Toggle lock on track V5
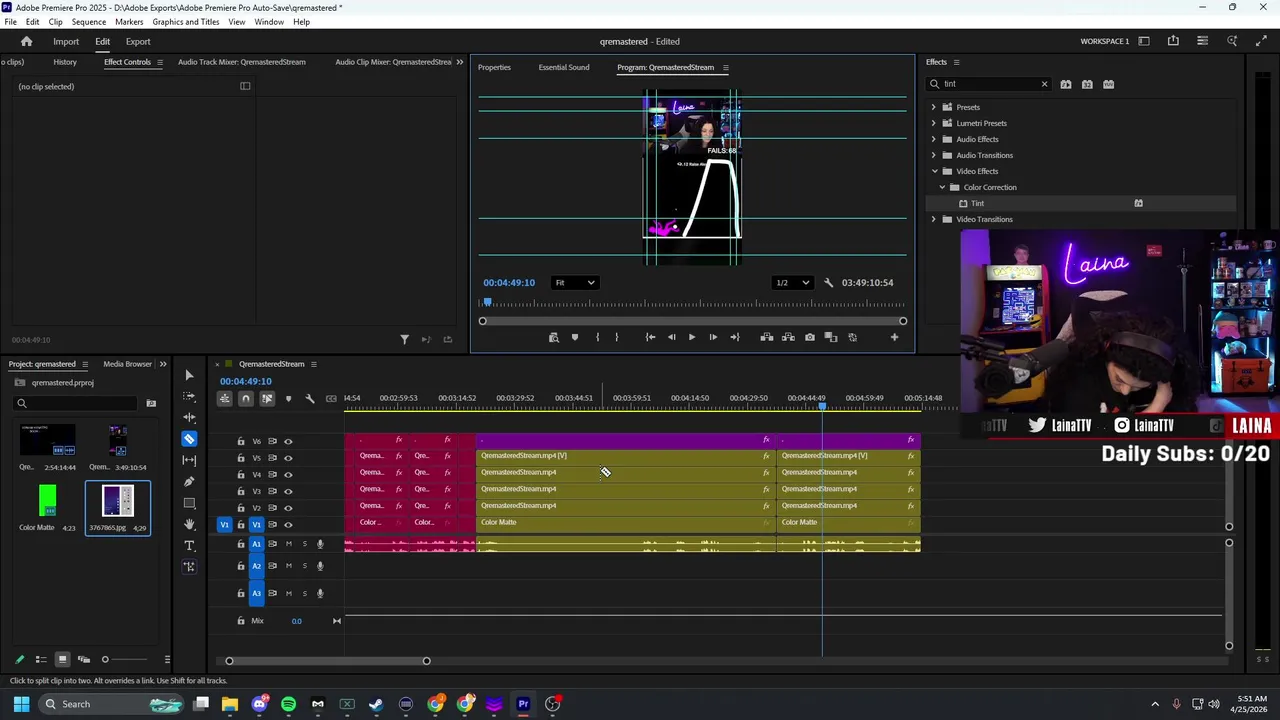The height and width of the screenshot is (720, 1280). [240, 458]
